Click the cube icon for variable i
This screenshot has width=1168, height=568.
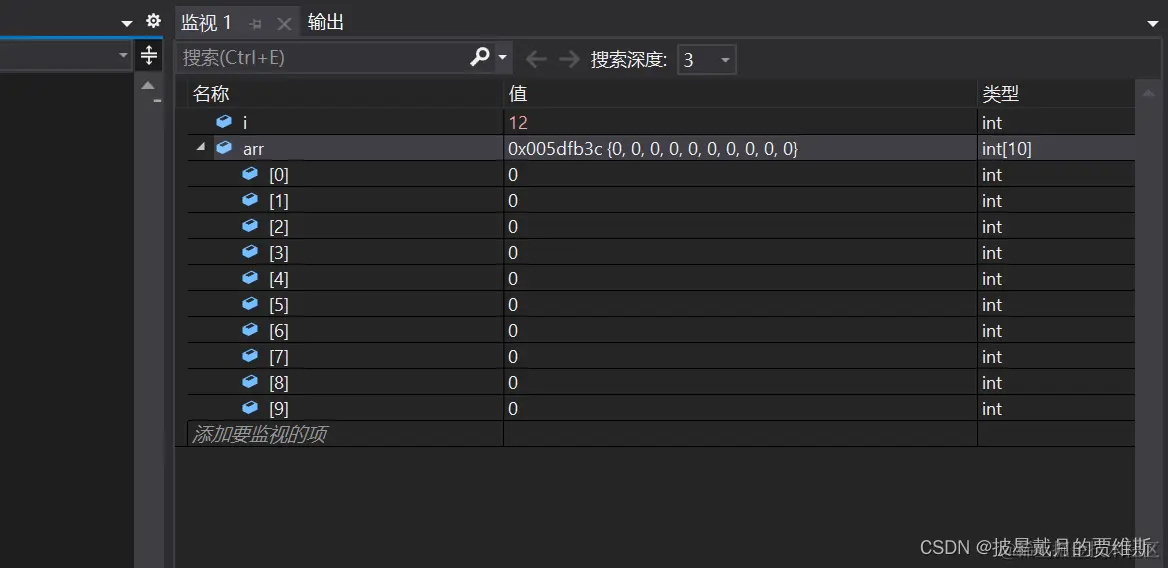(223, 121)
